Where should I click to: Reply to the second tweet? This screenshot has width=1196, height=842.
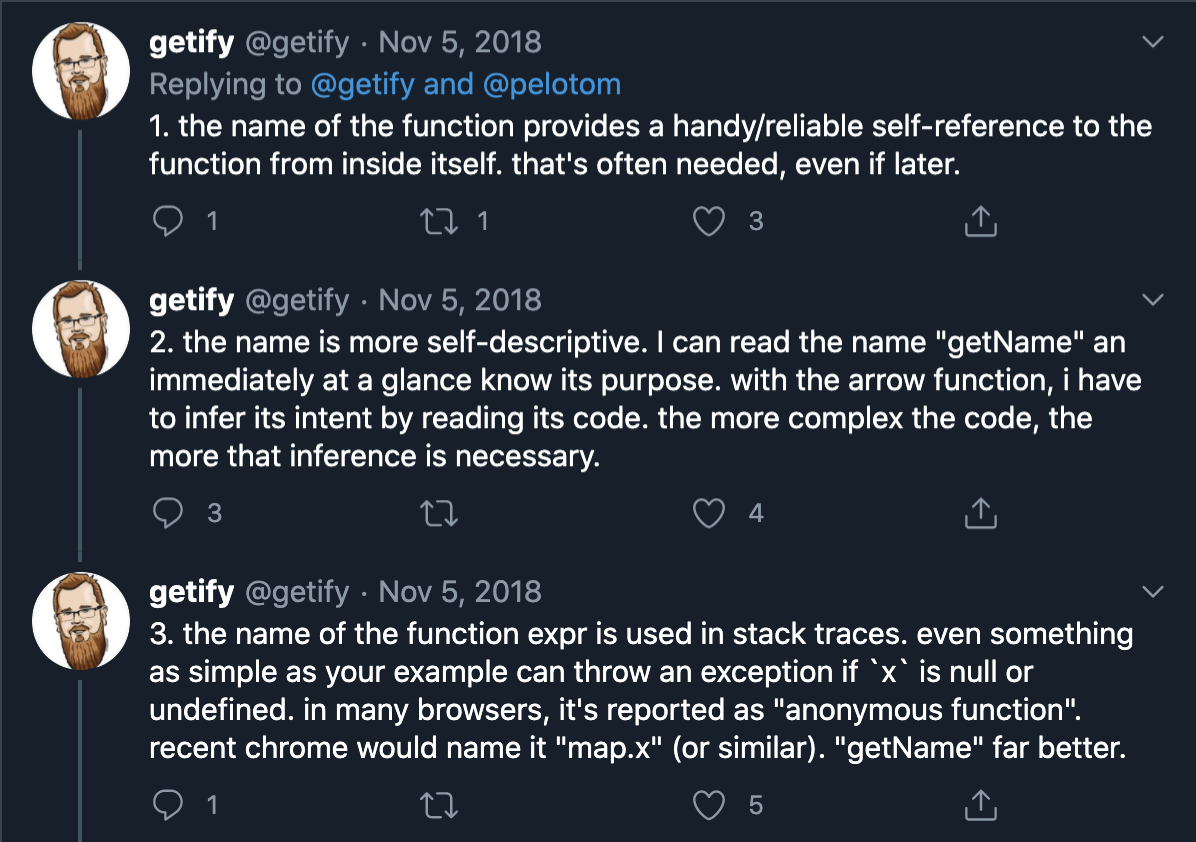pyautogui.click(x=170, y=513)
